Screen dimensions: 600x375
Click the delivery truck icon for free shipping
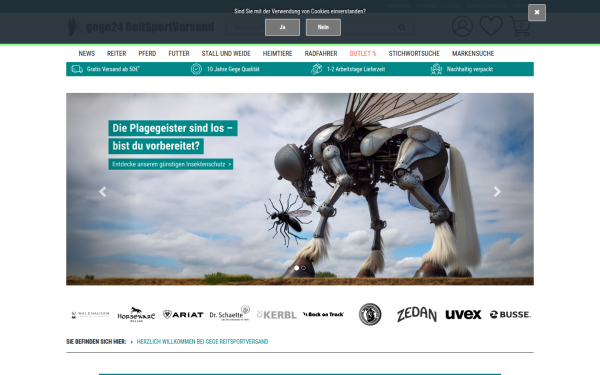click(77, 69)
